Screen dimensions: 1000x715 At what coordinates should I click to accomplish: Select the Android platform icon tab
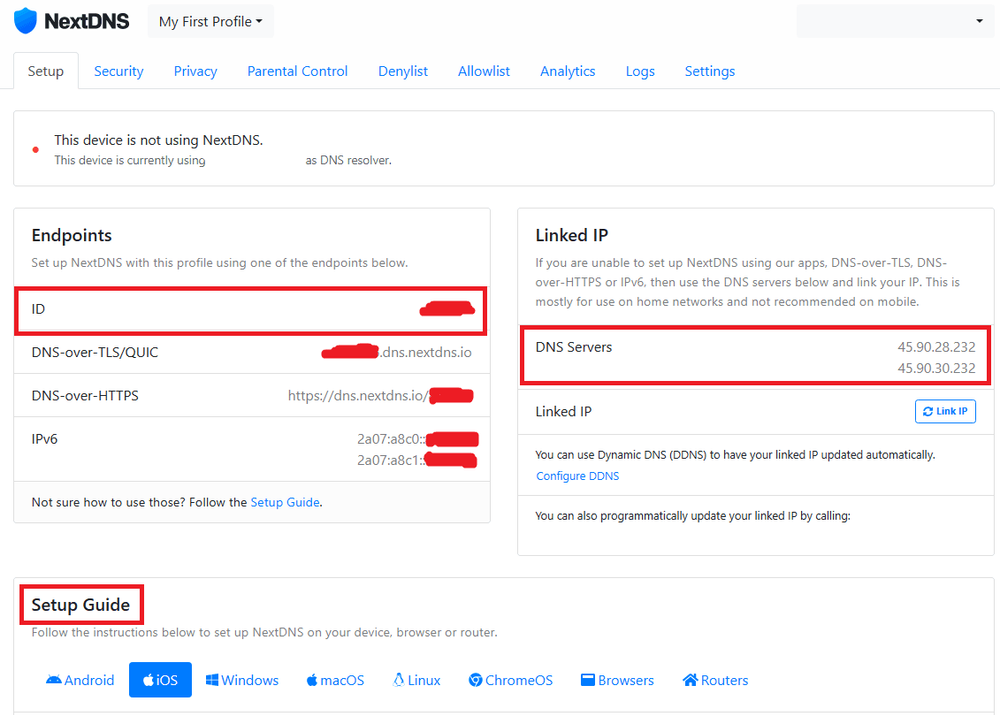[80, 680]
